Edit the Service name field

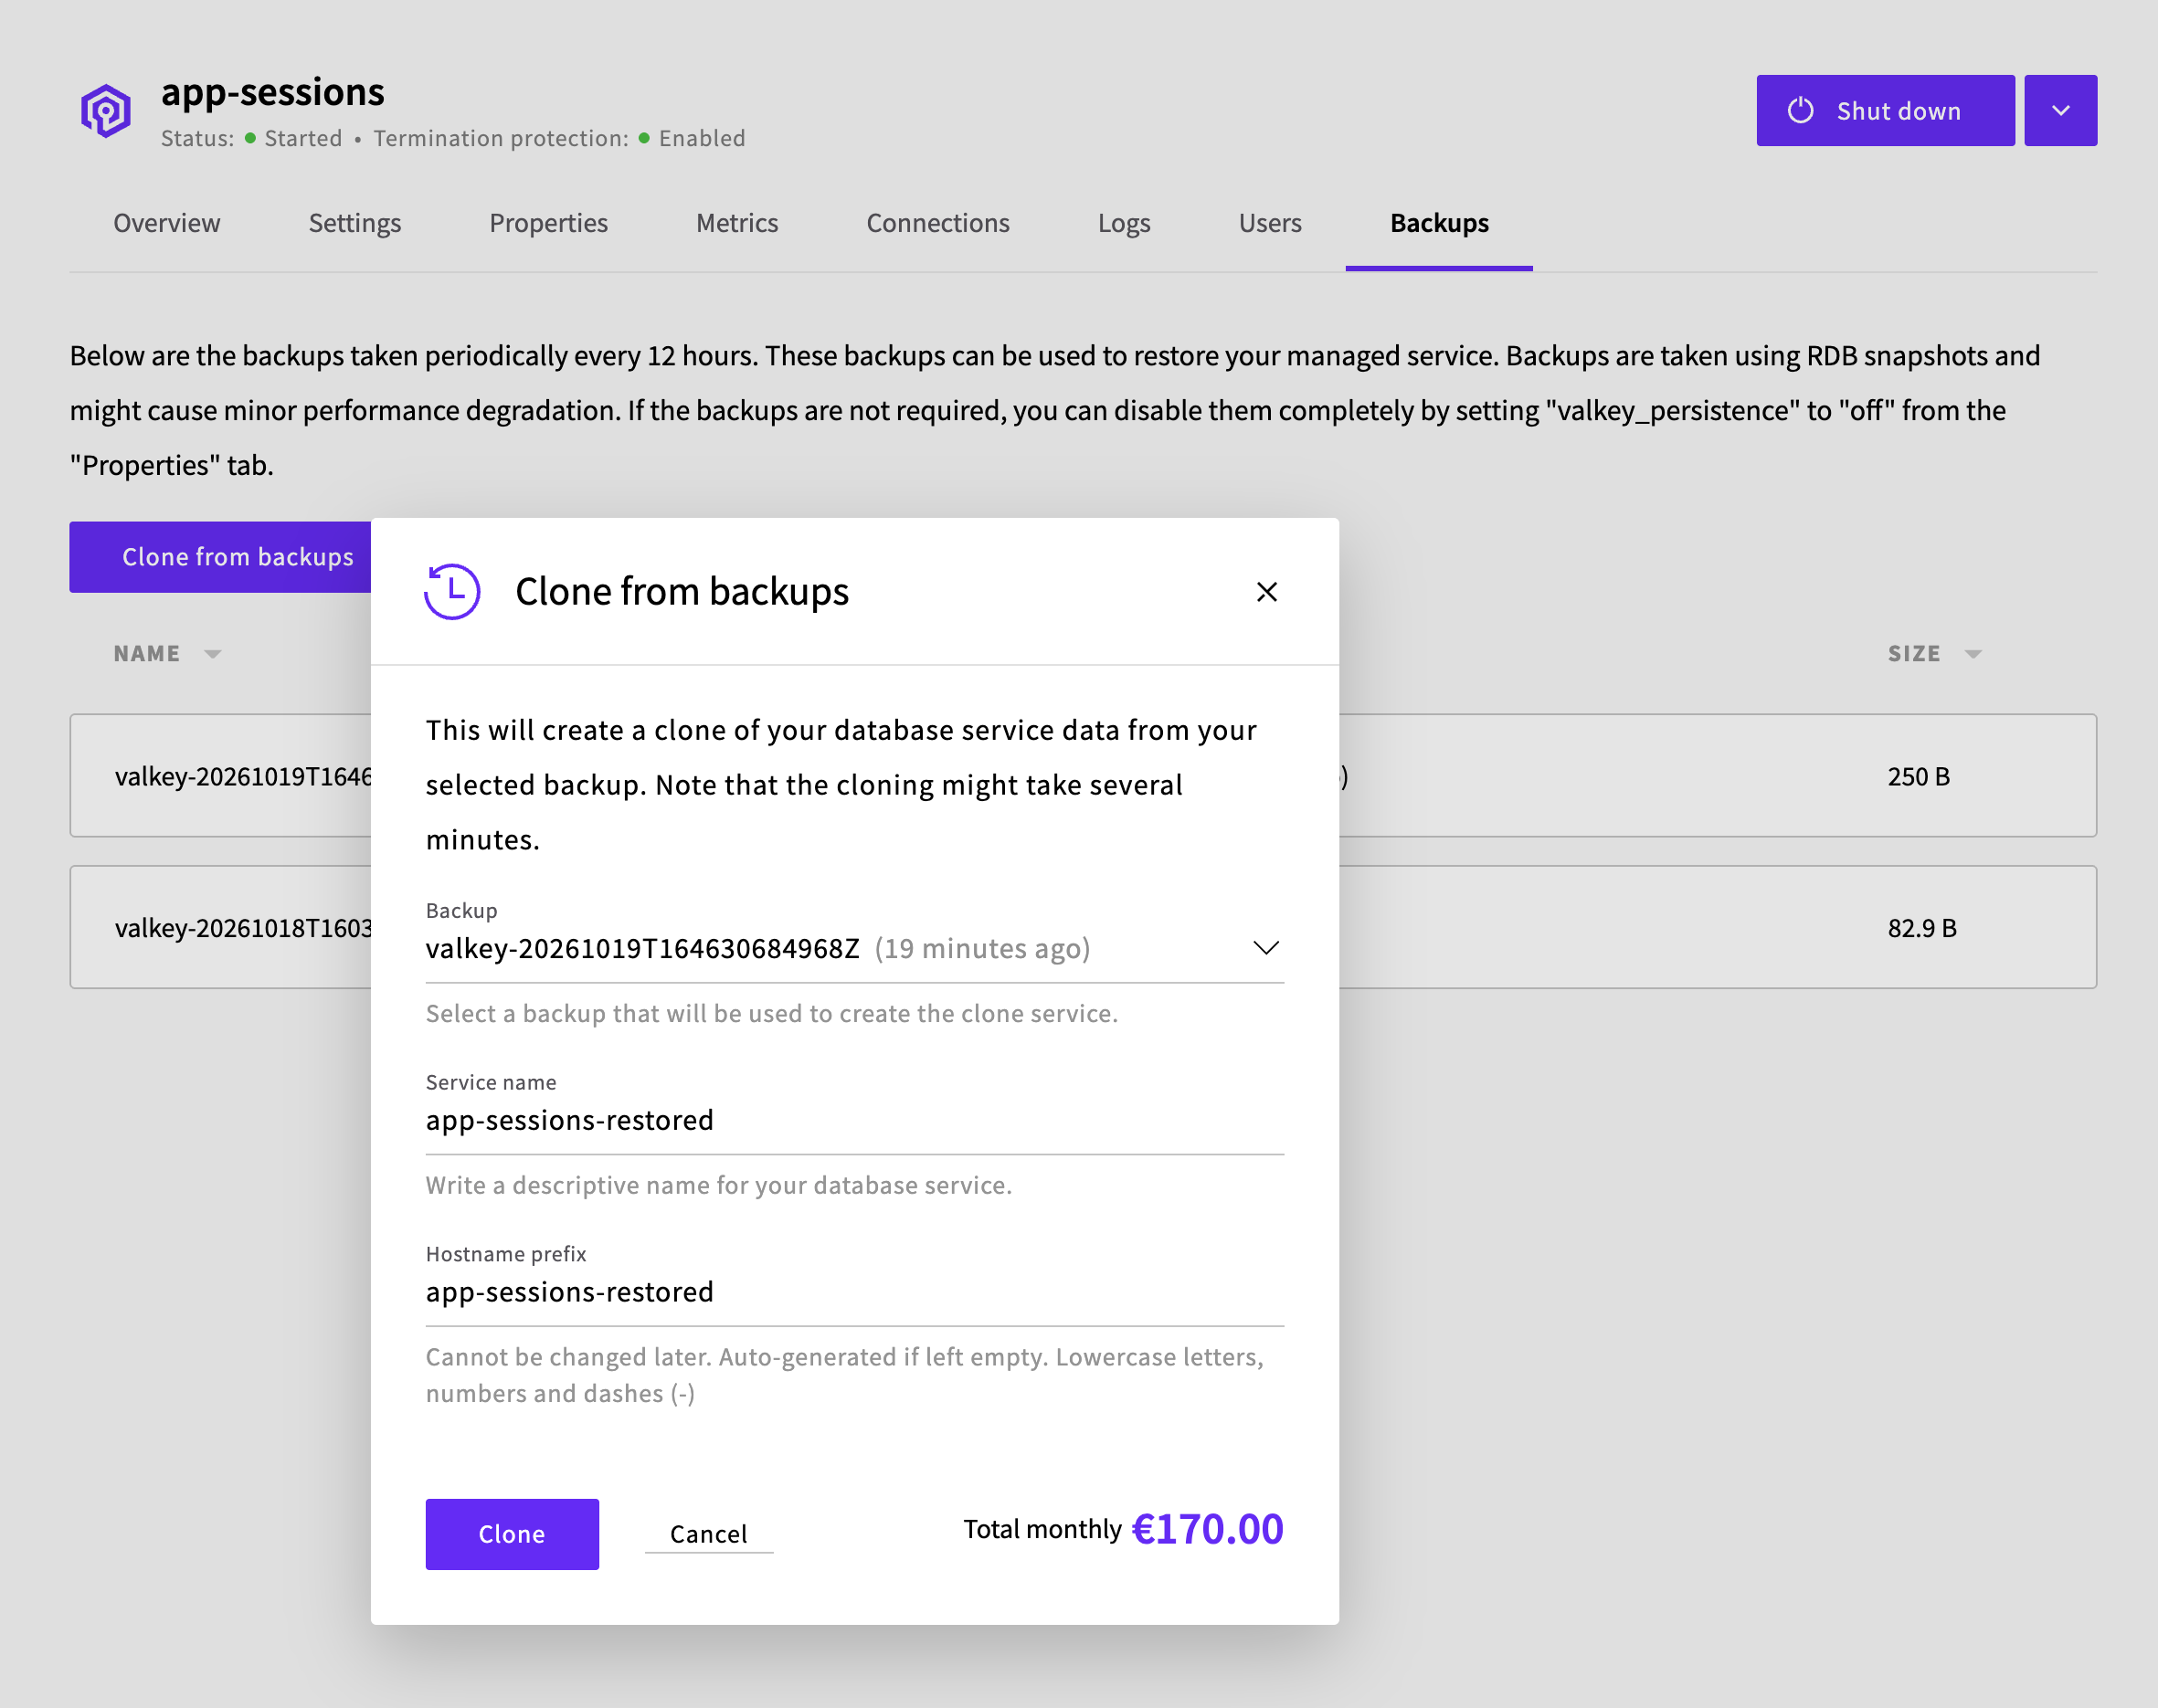(x=854, y=1120)
